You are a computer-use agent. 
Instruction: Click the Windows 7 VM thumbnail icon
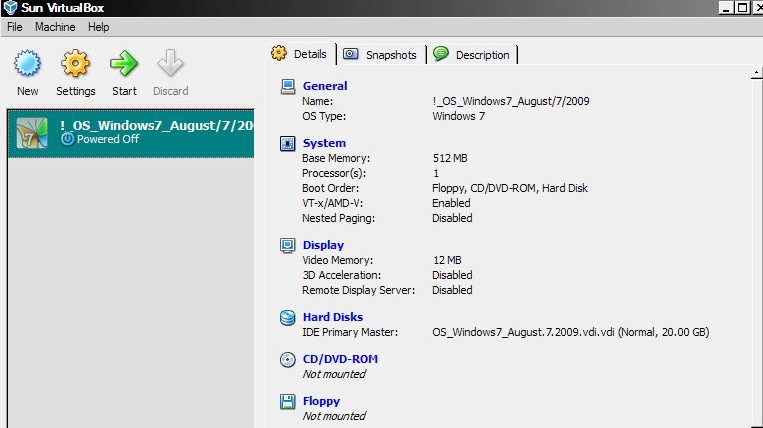coord(32,133)
